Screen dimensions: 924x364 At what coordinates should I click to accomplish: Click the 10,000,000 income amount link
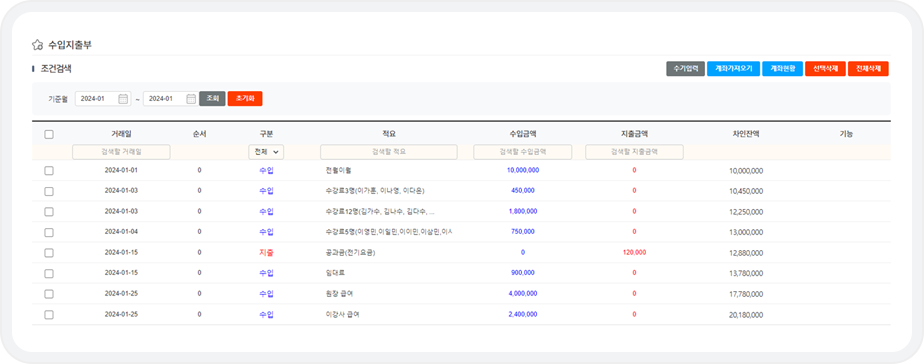click(523, 170)
